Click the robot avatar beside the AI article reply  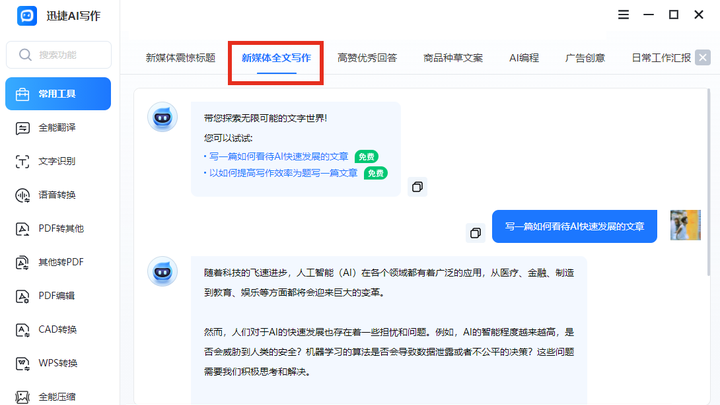click(163, 271)
